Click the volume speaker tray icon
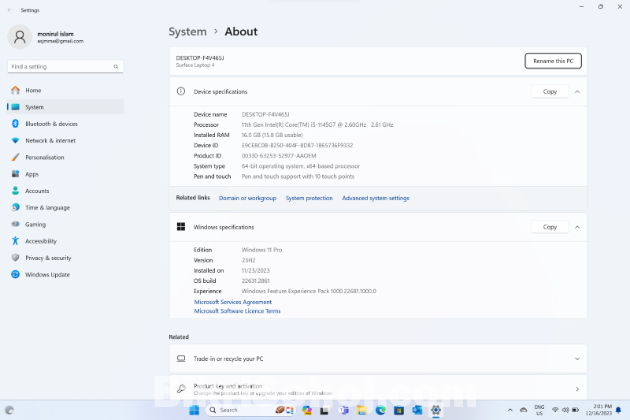The height and width of the screenshot is (420, 630). coord(565,410)
